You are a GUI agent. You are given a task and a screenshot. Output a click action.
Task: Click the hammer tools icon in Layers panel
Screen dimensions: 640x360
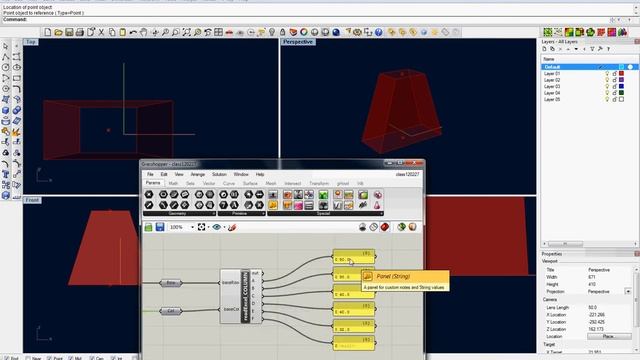pos(600,49)
